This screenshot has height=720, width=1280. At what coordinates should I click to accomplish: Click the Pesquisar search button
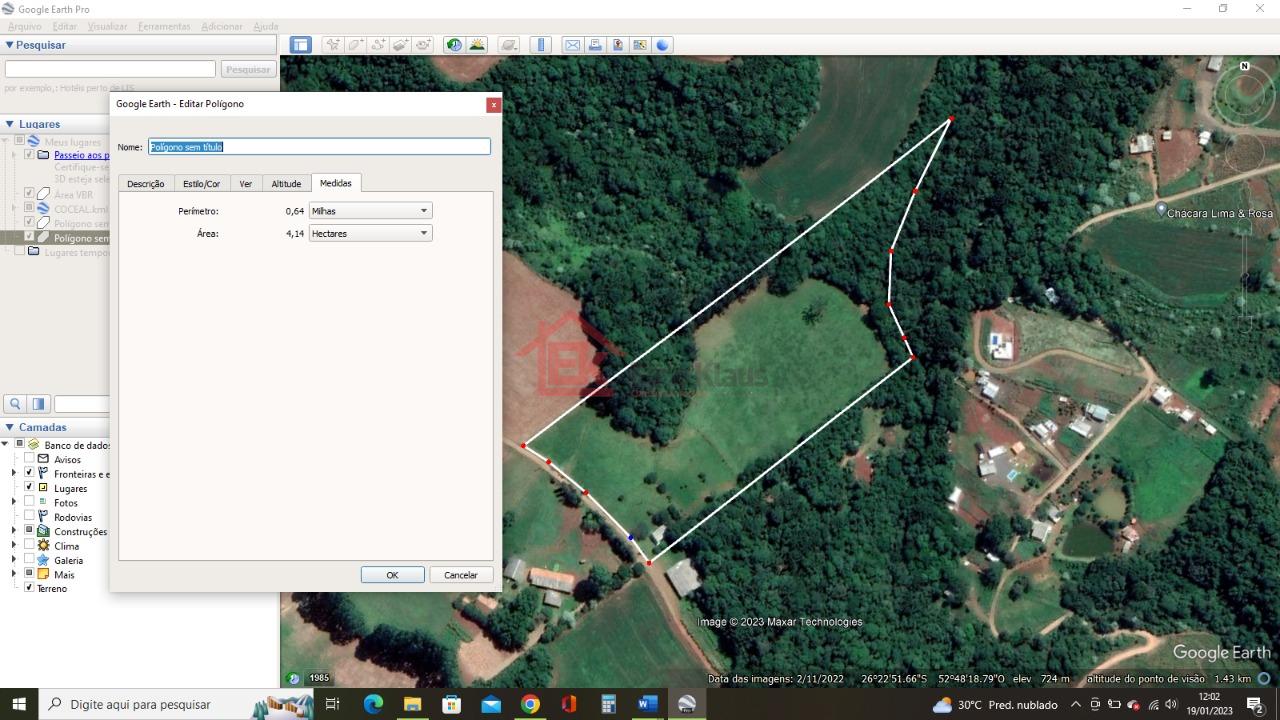248,69
